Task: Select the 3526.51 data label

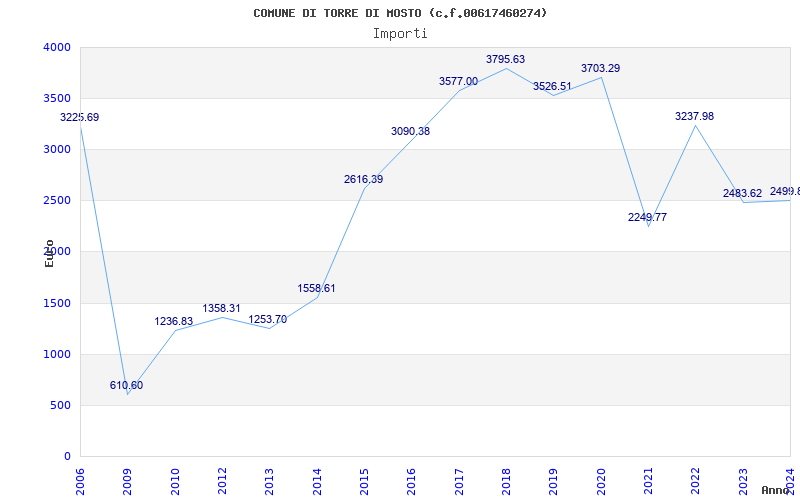Action: [553, 87]
